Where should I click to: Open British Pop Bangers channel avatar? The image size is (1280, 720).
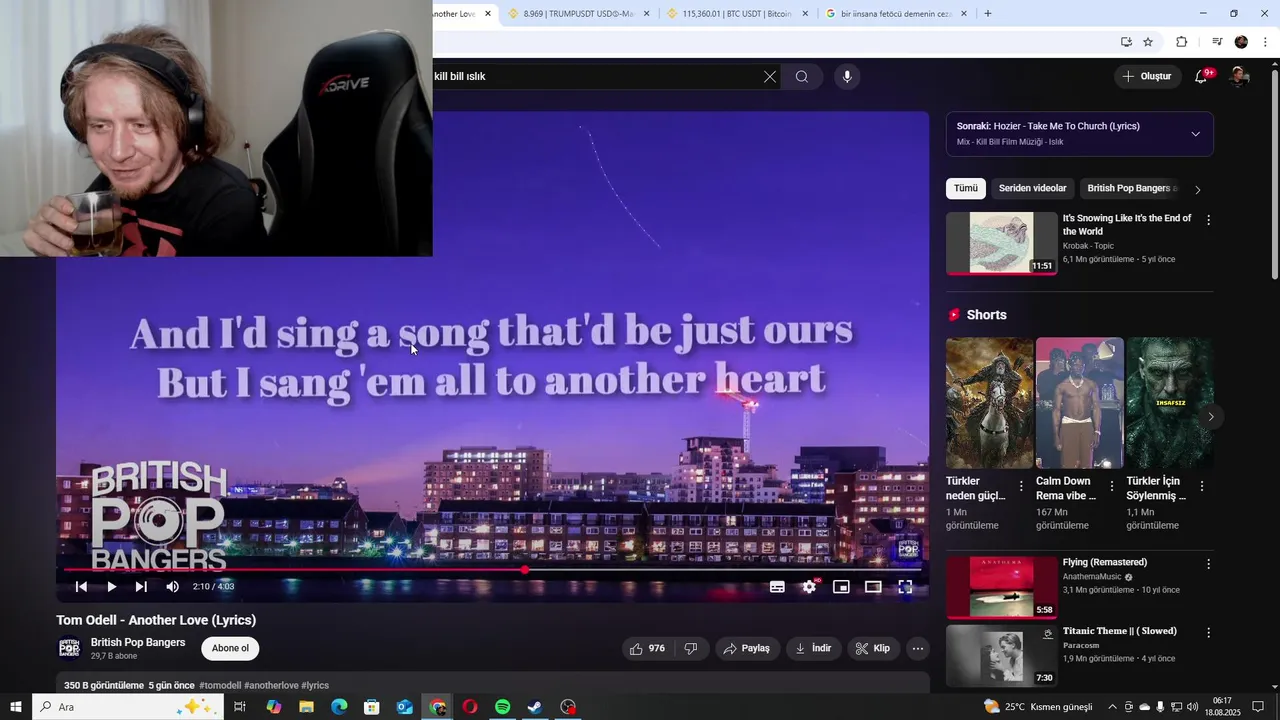(x=69, y=649)
